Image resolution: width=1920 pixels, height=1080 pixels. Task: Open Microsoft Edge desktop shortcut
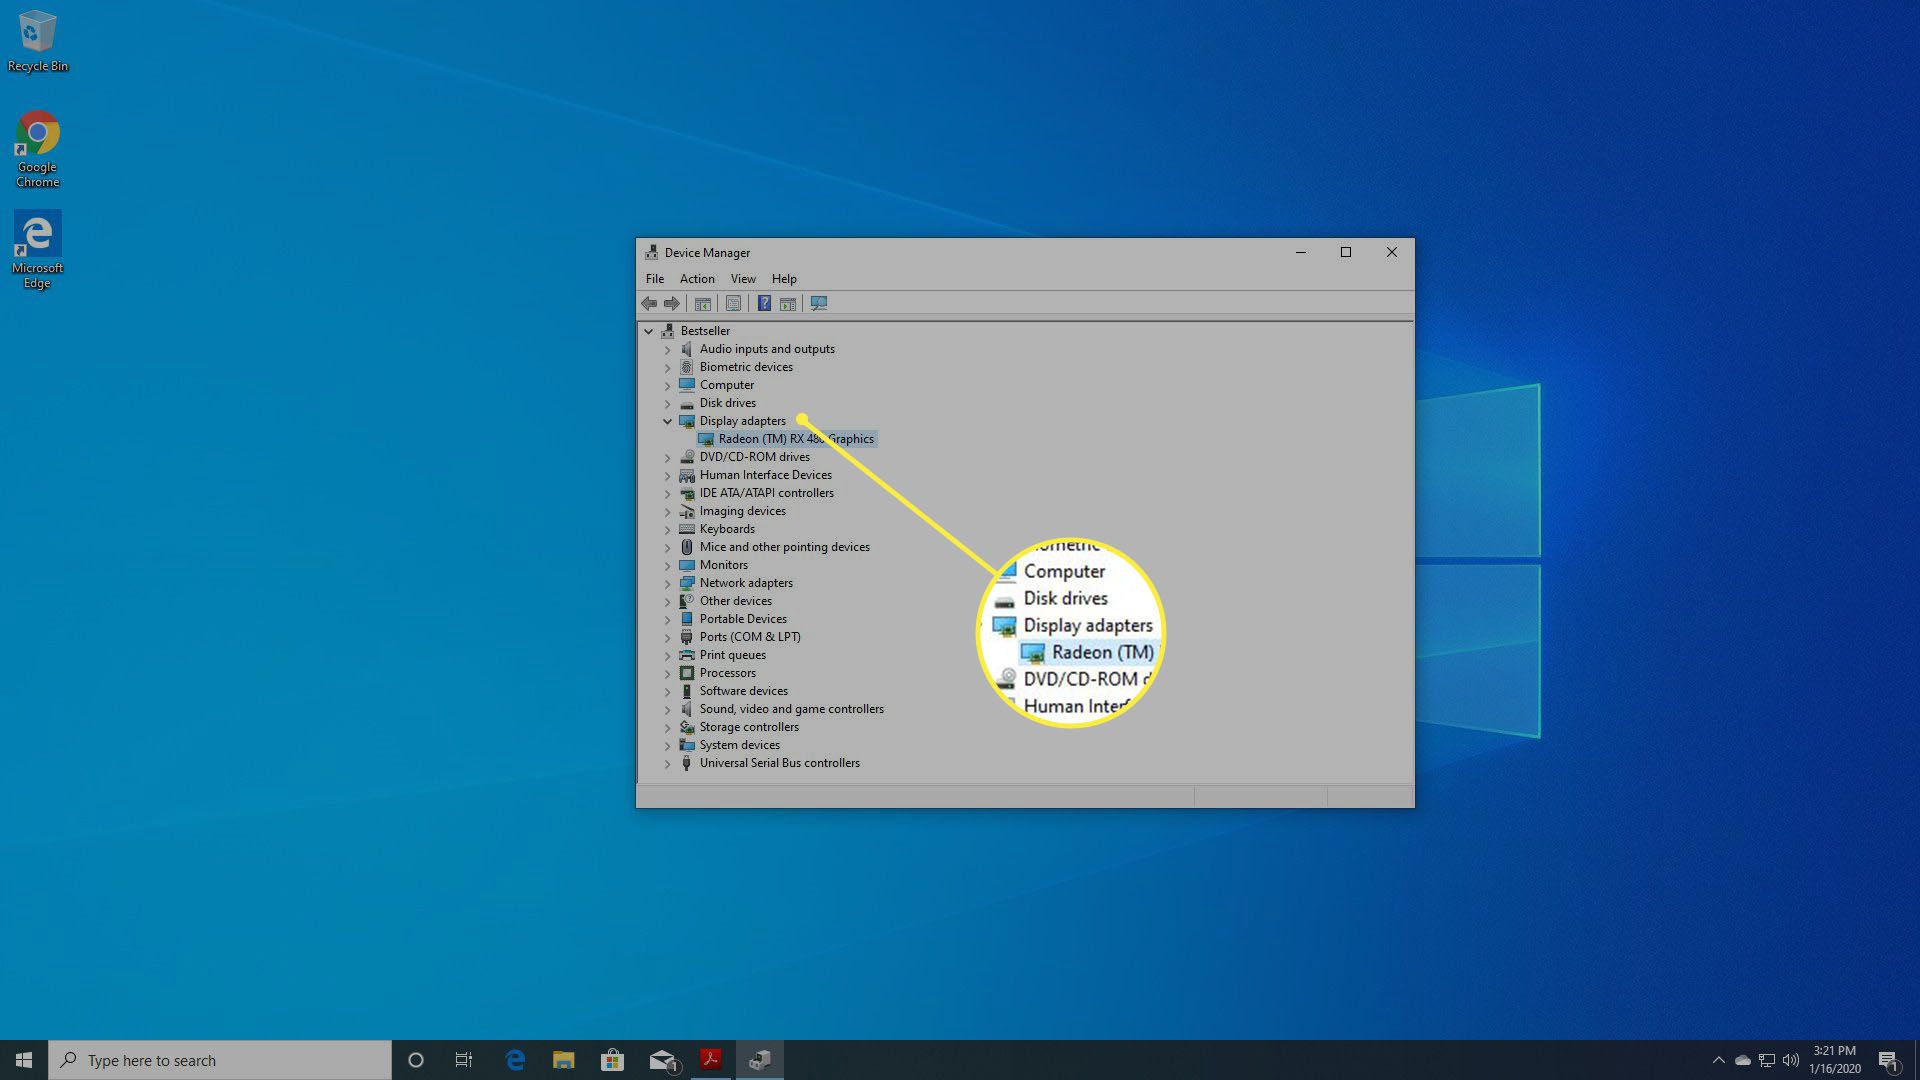click(38, 250)
